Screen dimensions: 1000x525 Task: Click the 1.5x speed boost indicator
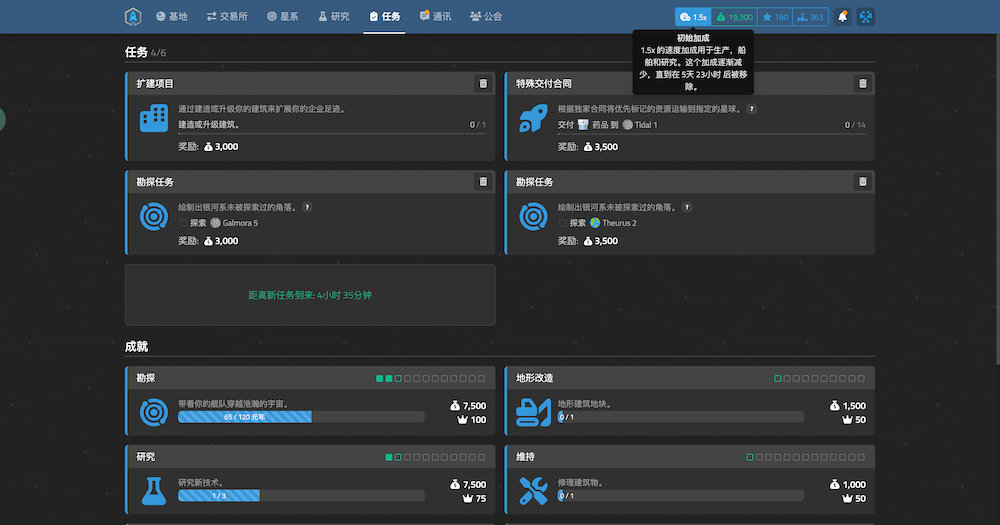point(692,17)
